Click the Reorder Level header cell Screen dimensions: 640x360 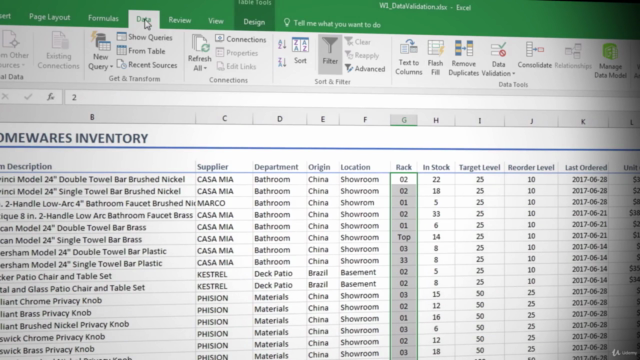tap(531, 167)
